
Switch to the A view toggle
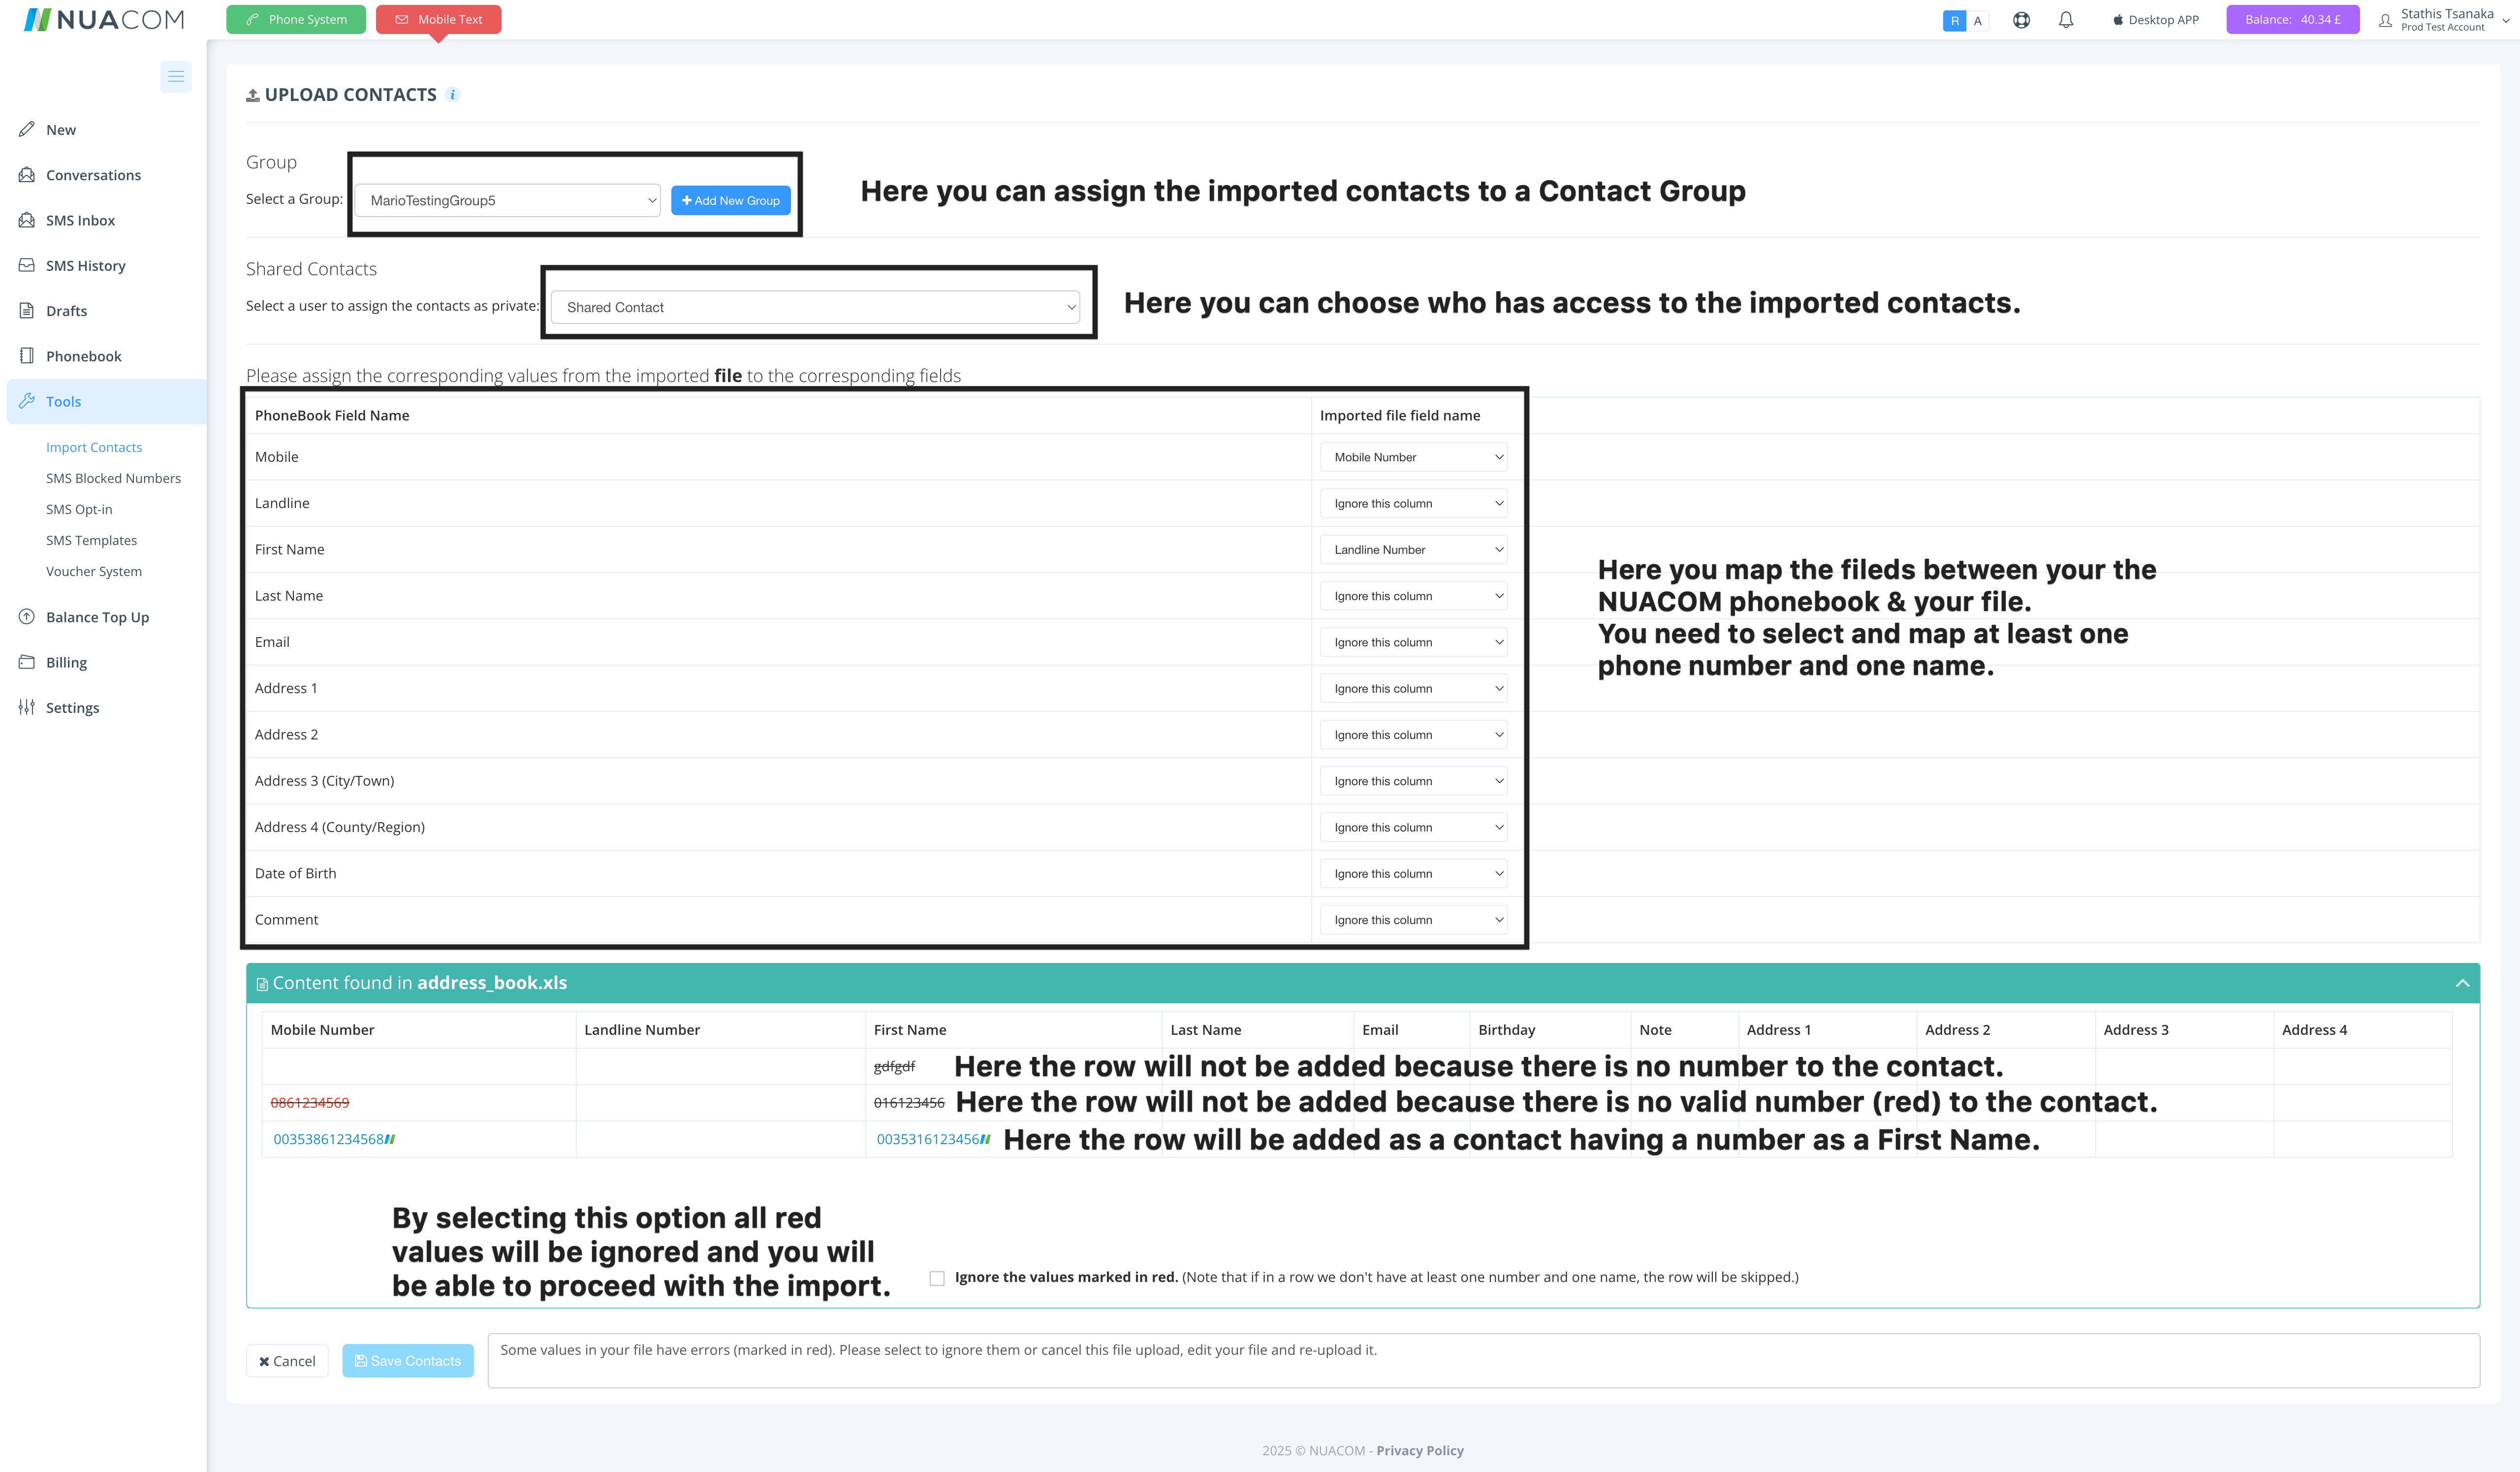[1977, 21]
